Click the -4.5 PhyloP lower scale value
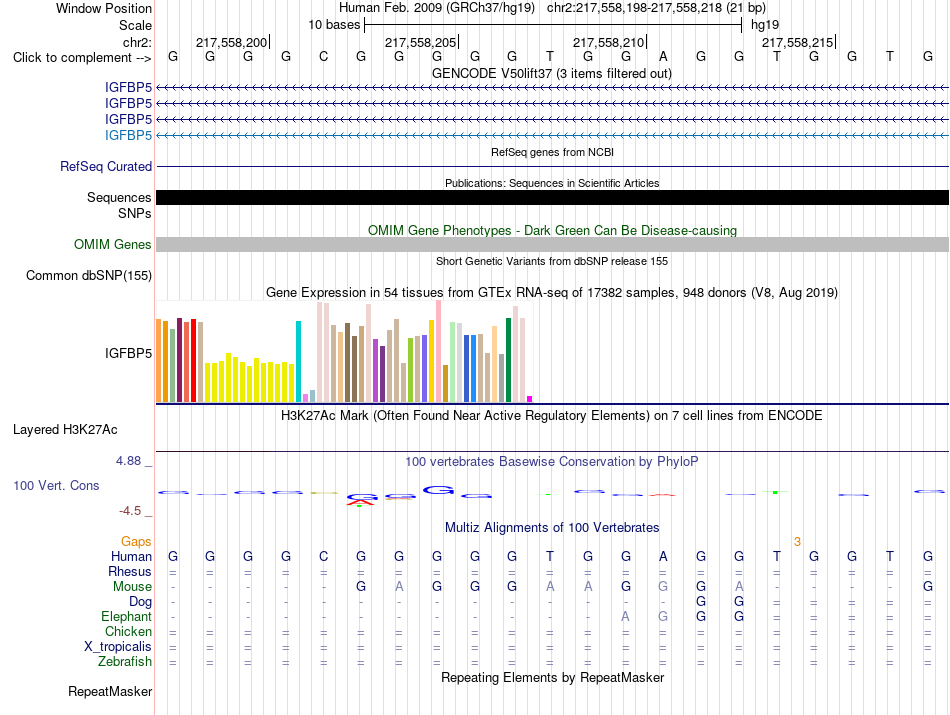950x715 pixels. [x=130, y=511]
